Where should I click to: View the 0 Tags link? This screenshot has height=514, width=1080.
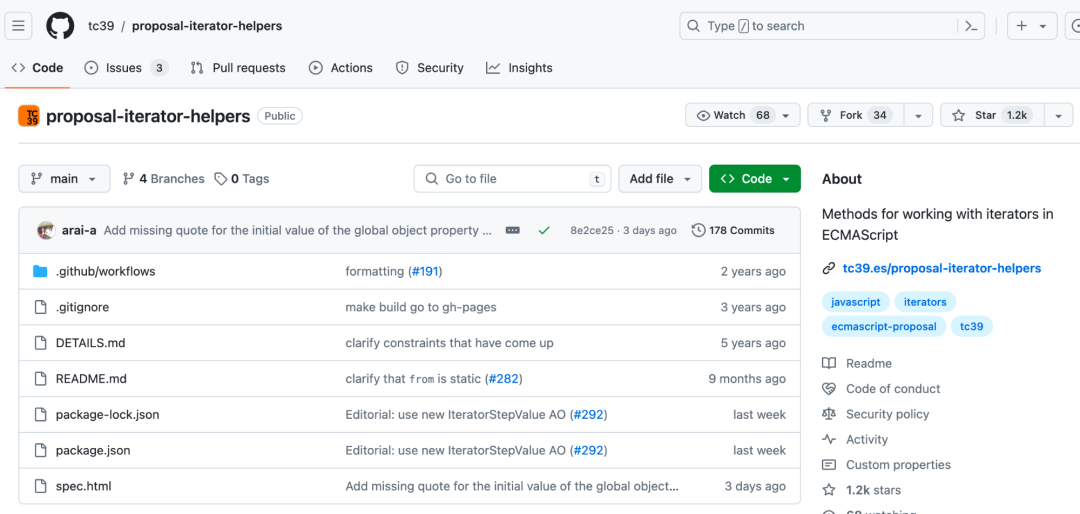coord(242,178)
